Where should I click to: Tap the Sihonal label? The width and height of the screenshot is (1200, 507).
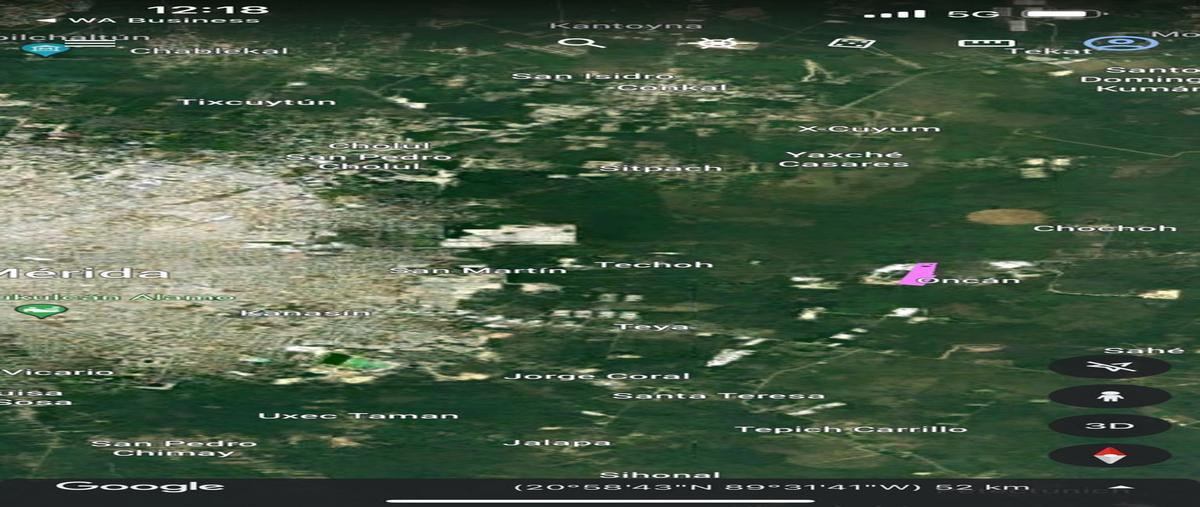pyautogui.click(x=659, y=474)
